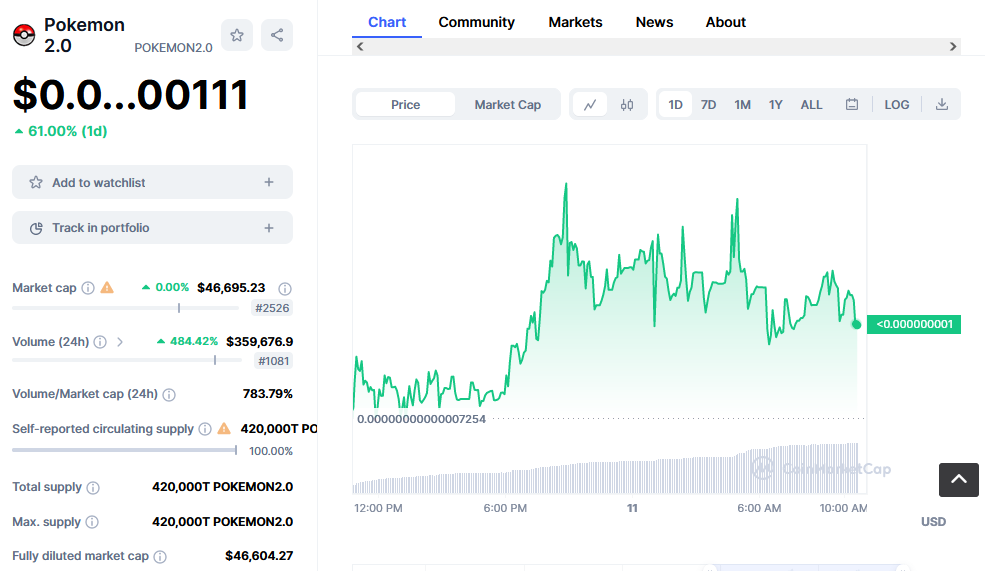Select the 1M time range

pos(743,105)
